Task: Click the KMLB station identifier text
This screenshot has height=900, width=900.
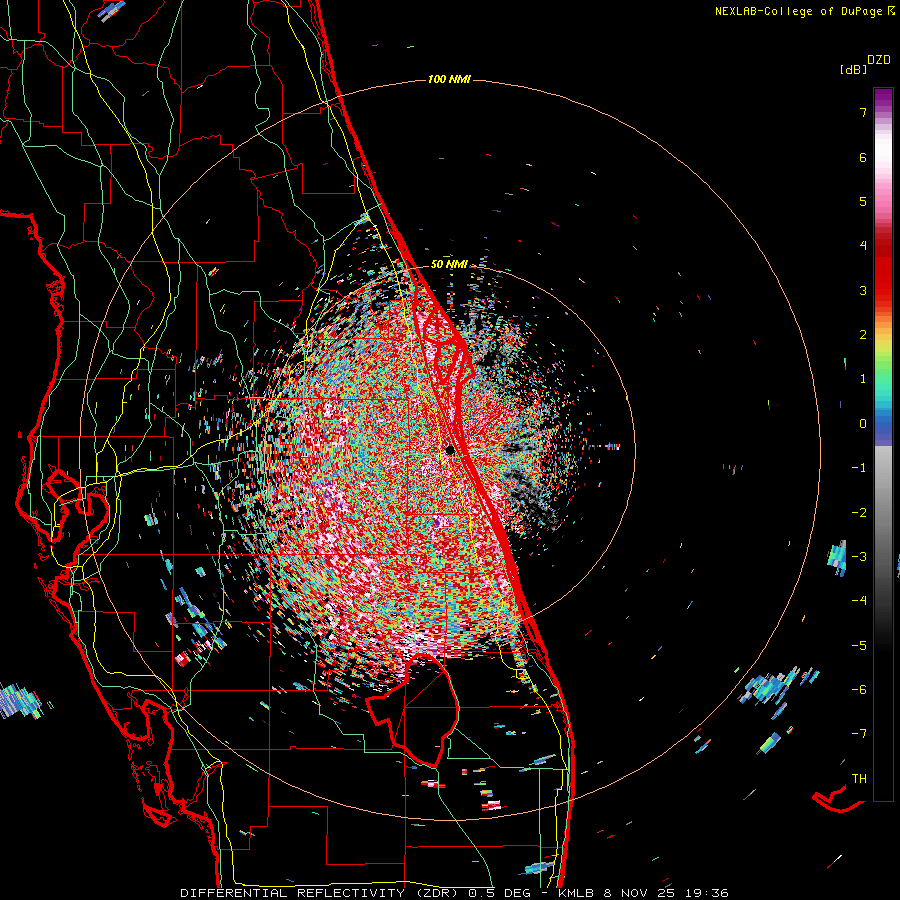Action: [x=576, y=893]
